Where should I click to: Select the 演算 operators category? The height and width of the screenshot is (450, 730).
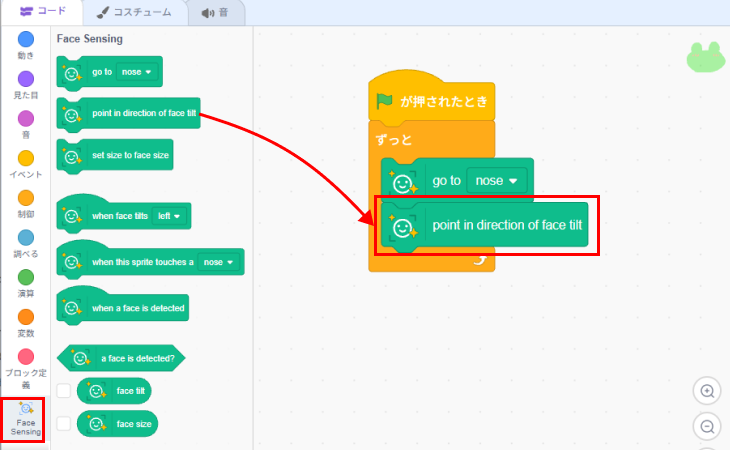pyautogui.click(x=26, y=277)
